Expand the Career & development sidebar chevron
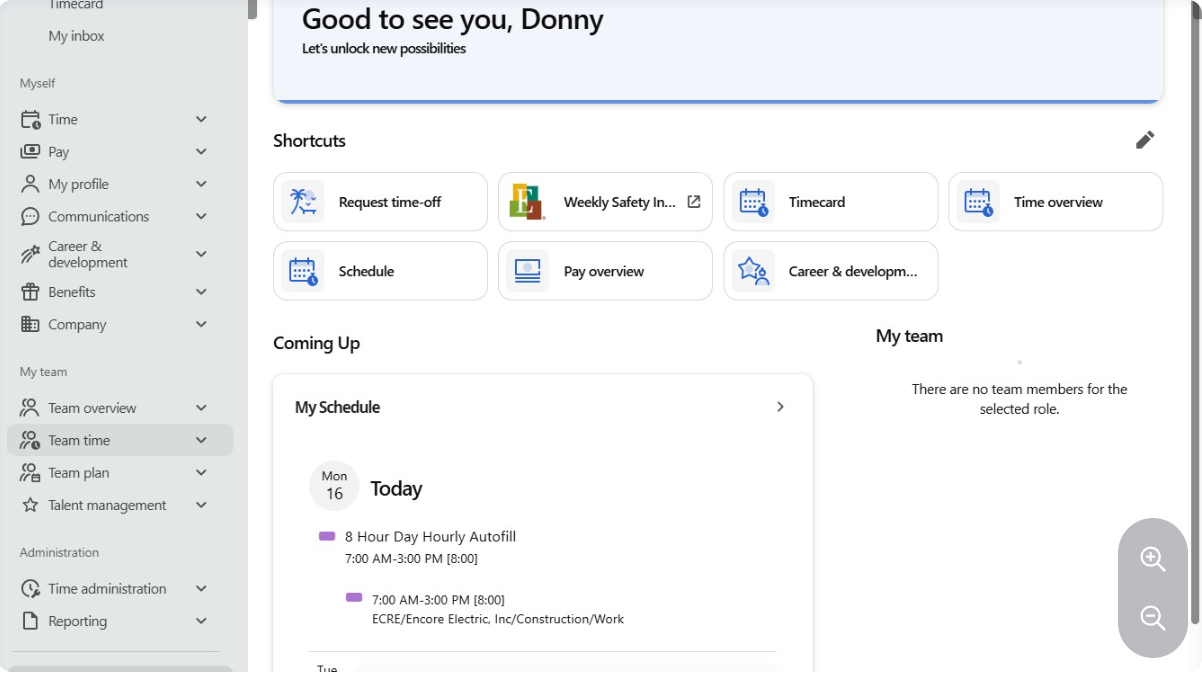This screenshot has width=1202, height=699. 201,254
